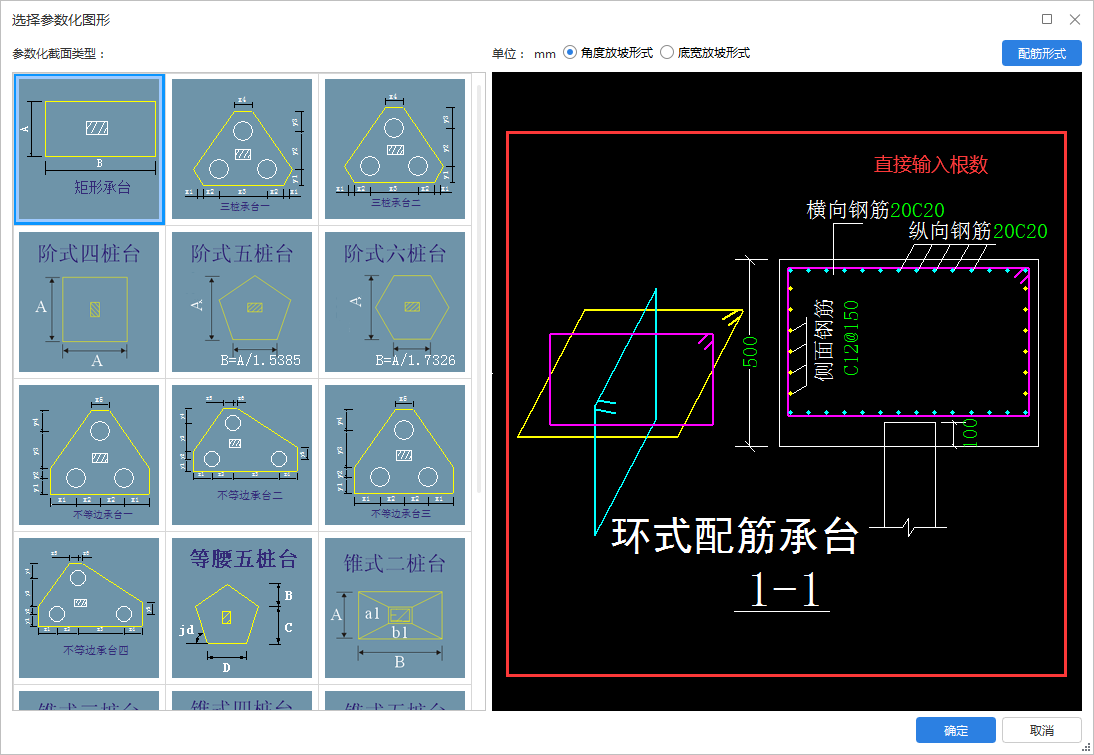The image size is (1094, 755).
Task: Click the 直接输入根数 red label
Action: click(x=931, y=165)
